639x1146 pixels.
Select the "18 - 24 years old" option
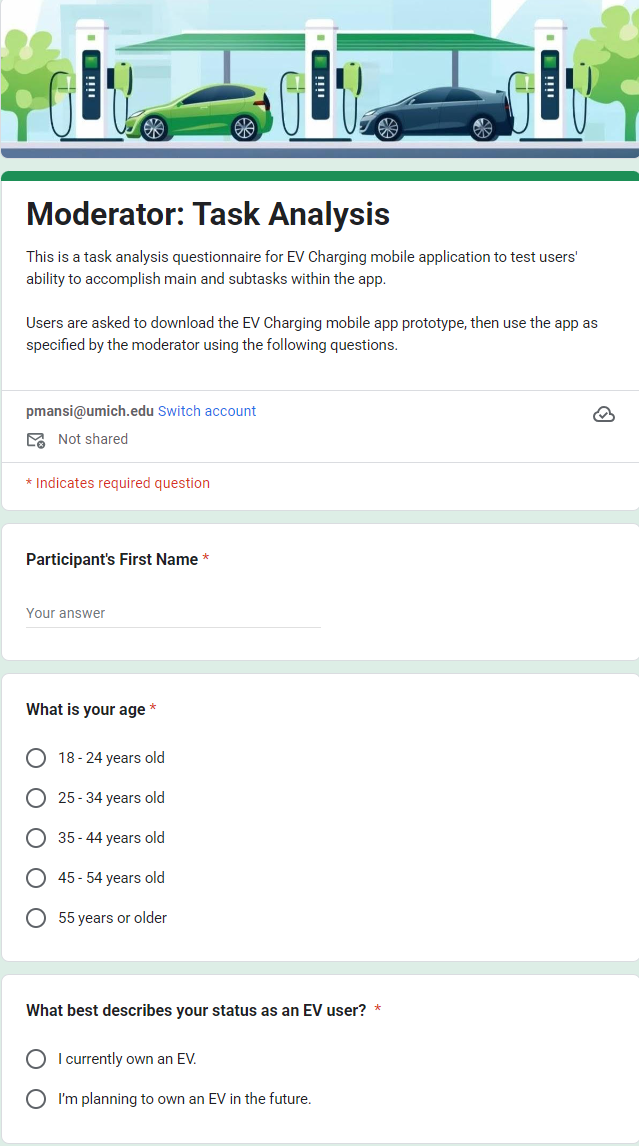[x=36, y=758]
